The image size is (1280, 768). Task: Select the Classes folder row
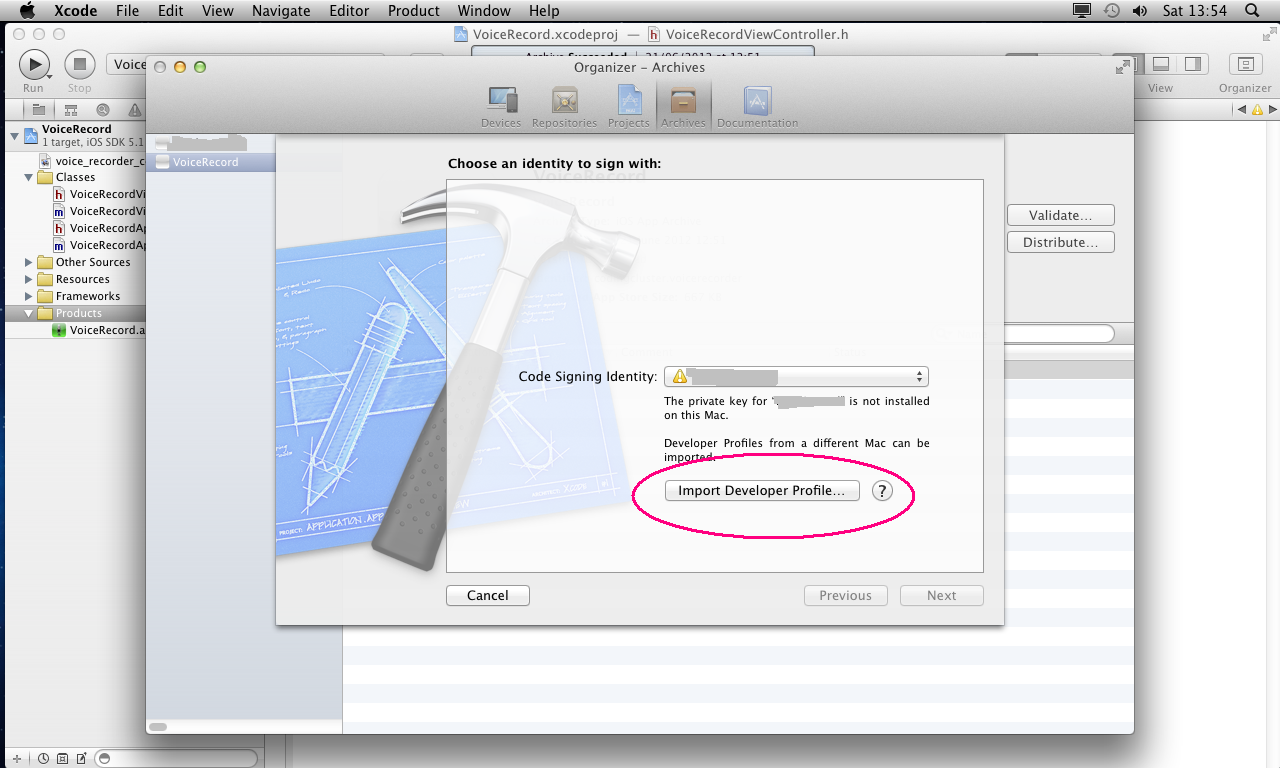[73, 177]
